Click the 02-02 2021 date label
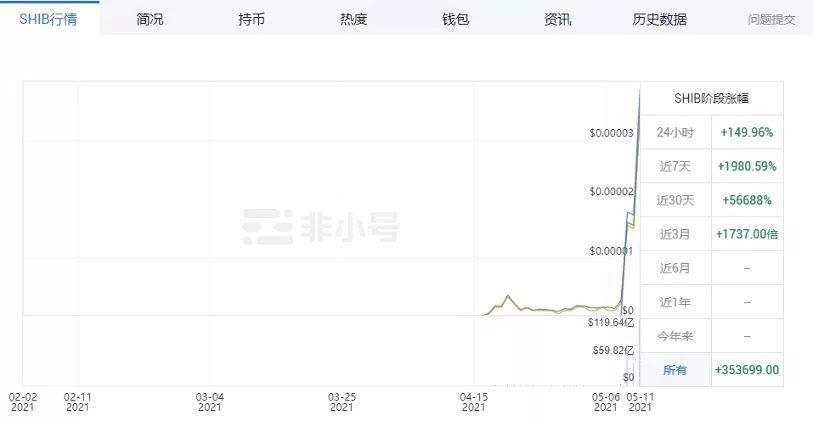This screenshot has width=813, height=421. tap(21, 402)
